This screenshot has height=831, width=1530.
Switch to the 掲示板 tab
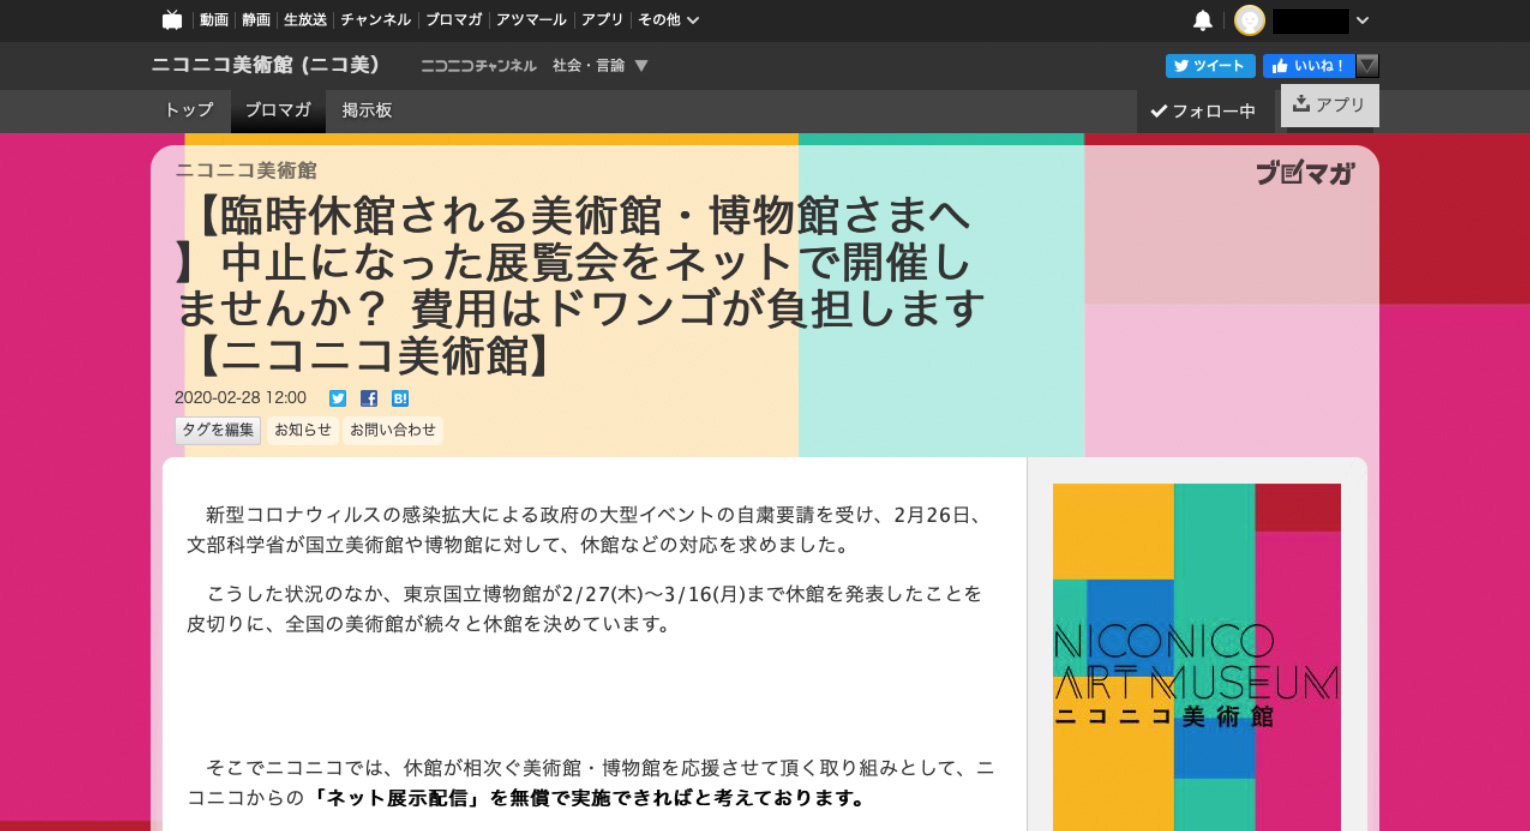coord(367,111)
